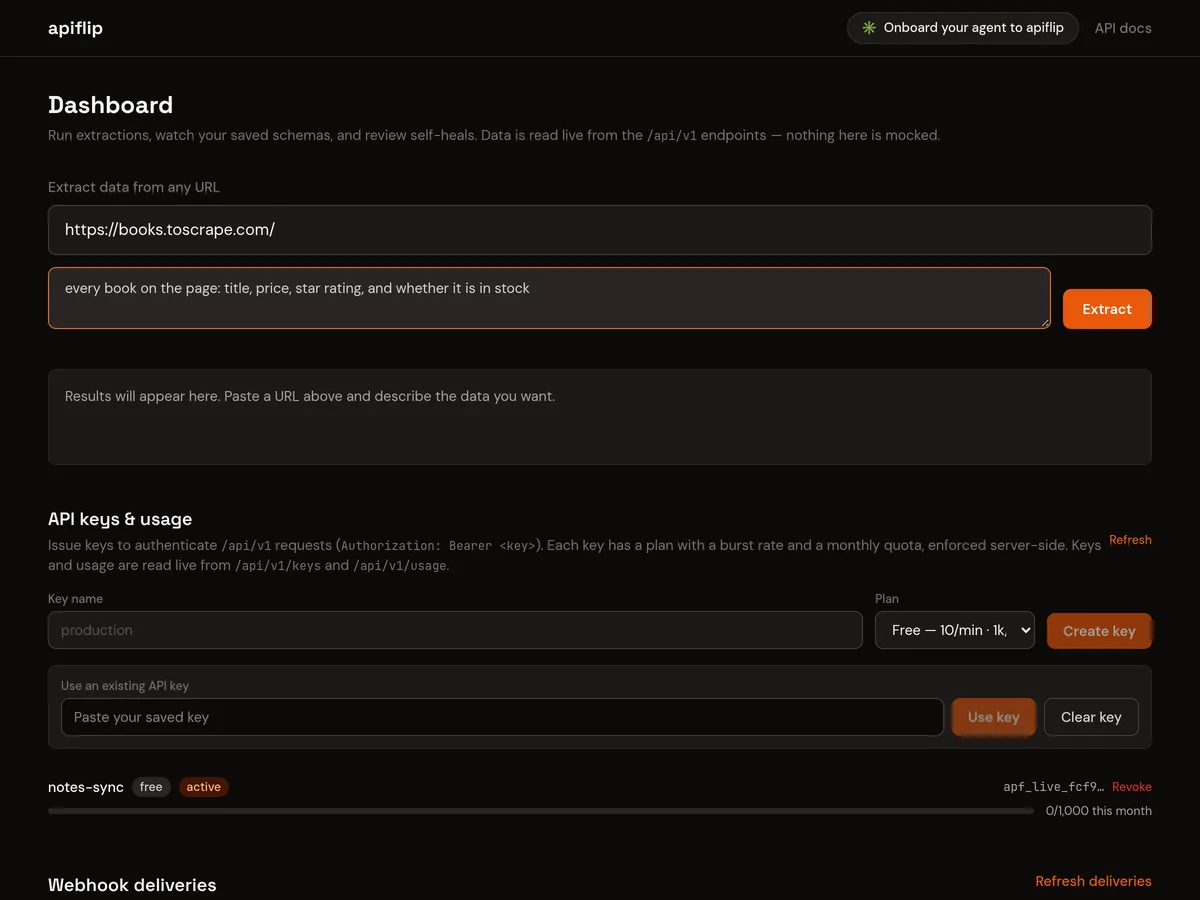Click the notes-sync usage progress bar
The image size is (1200, 900).
[x=541, y=811]
